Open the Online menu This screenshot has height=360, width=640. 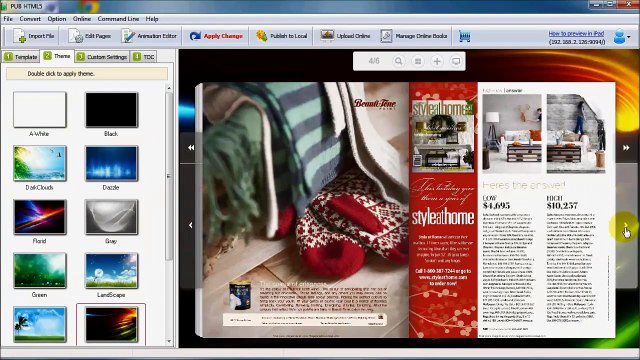[82, 19]
